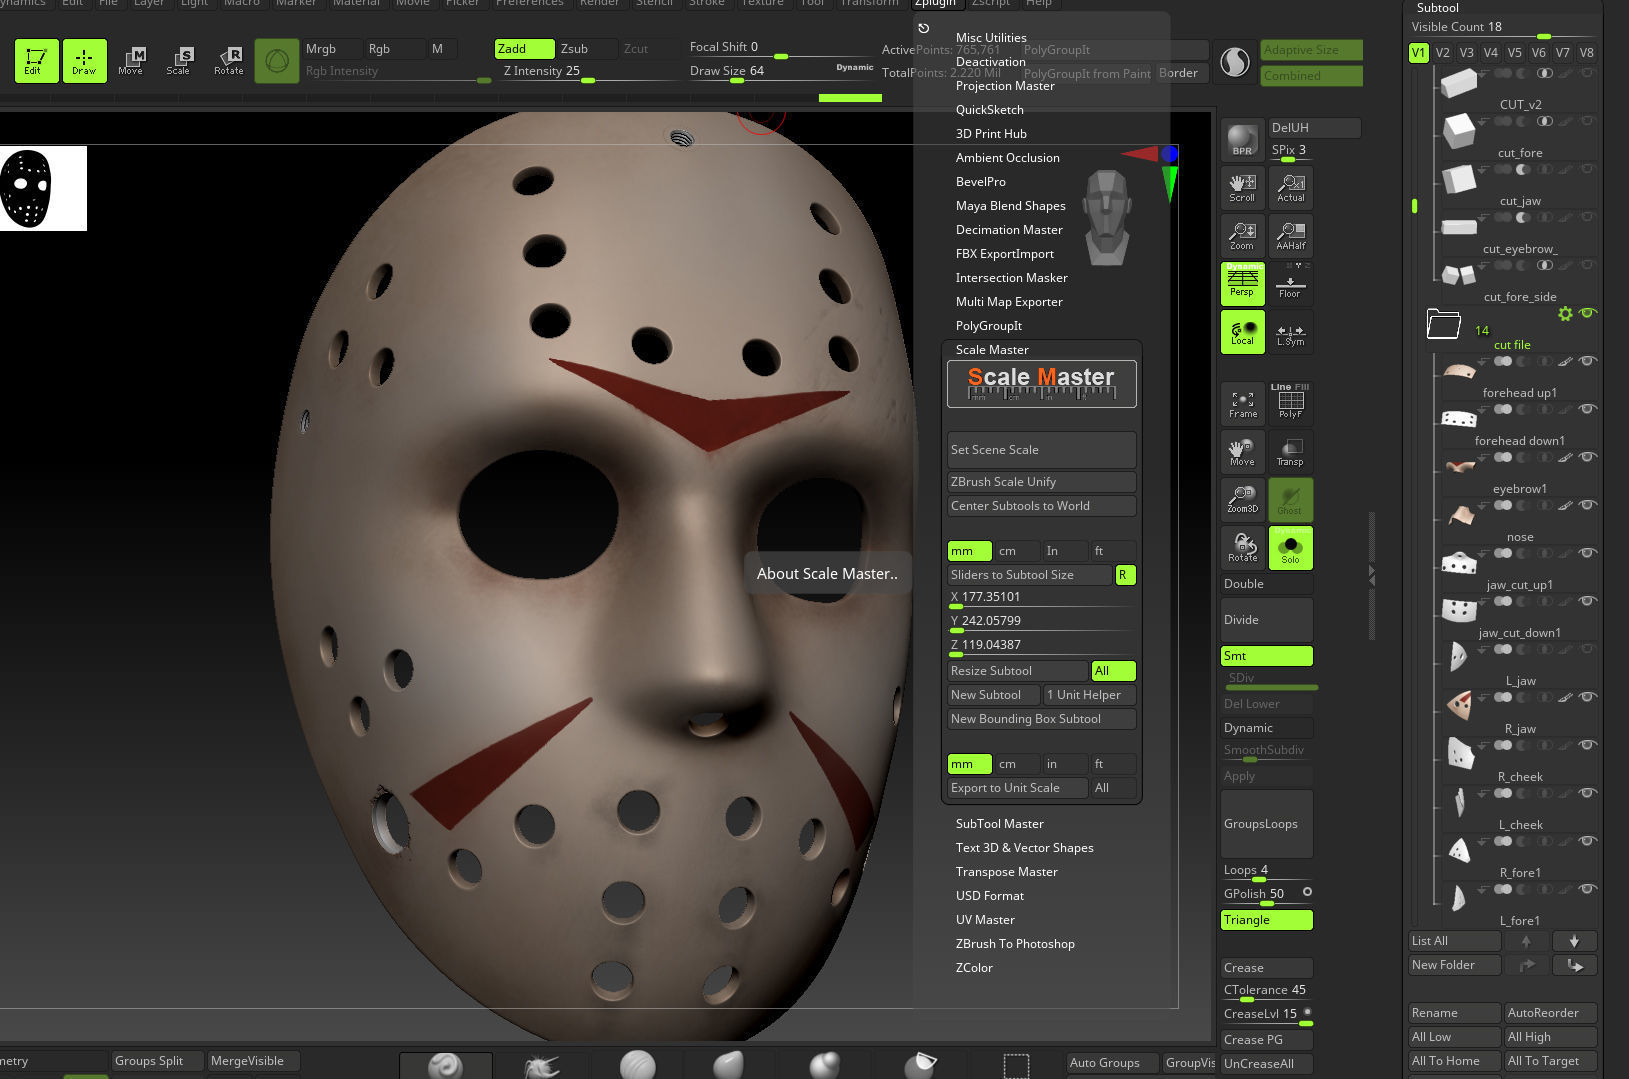The width and height of the screenshot is (1629, 1079).
Task: Click Center Subtools to World button
Action: tap(1041, 506)
